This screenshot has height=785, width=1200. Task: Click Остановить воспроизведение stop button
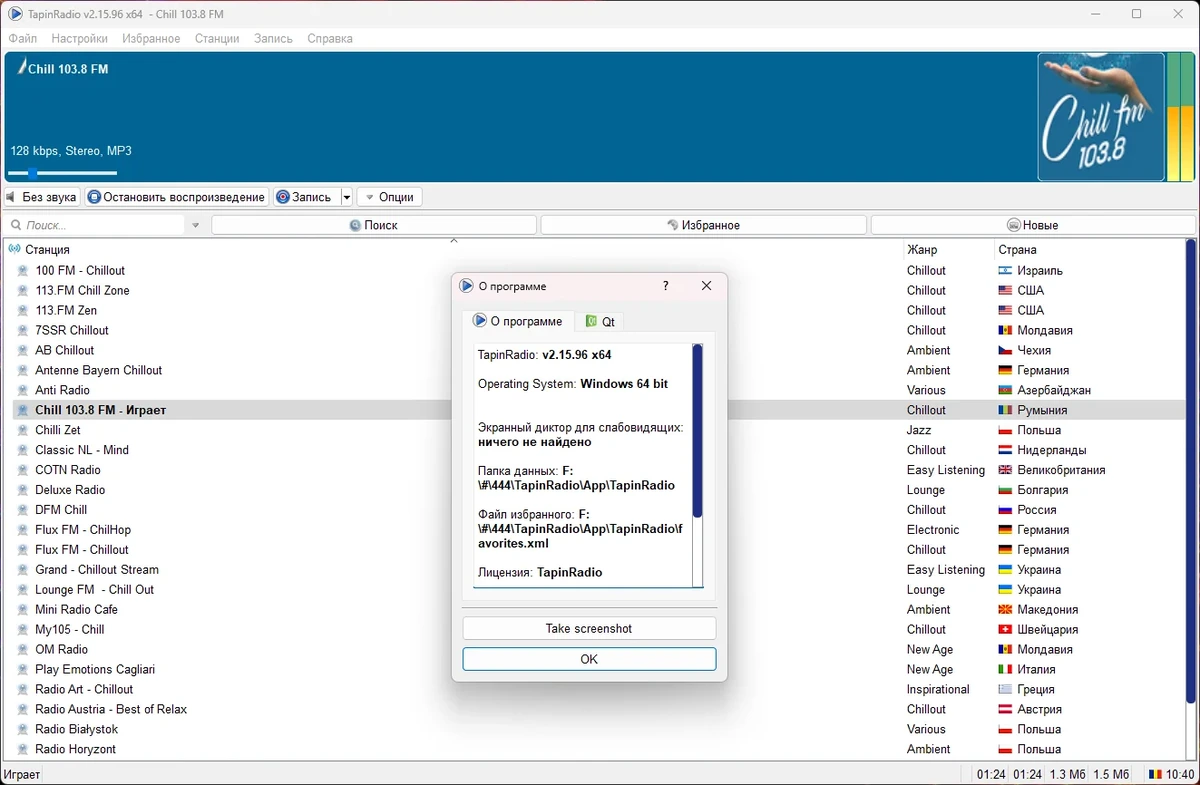coord(177,197)
